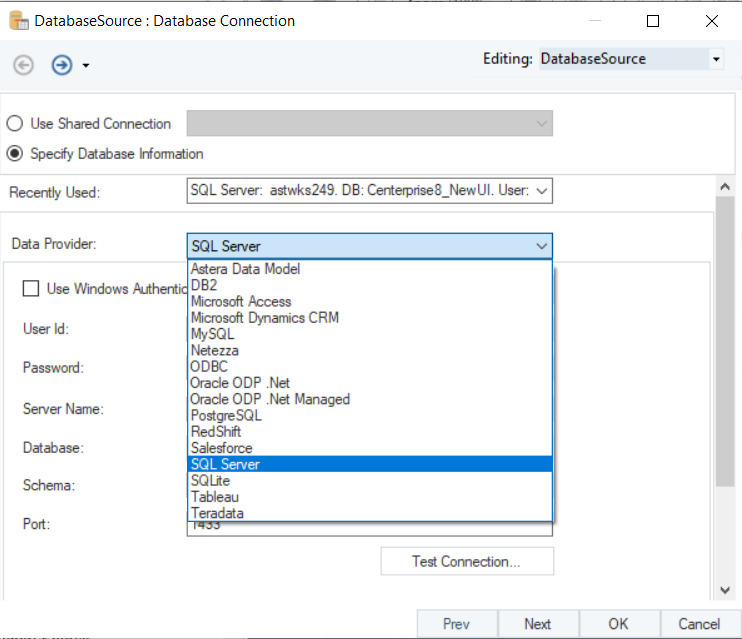Enable Use Windows Authentication checkbox
Viewport: 742px width, 639px height.
pyautogui.click(x=31, y=289)
